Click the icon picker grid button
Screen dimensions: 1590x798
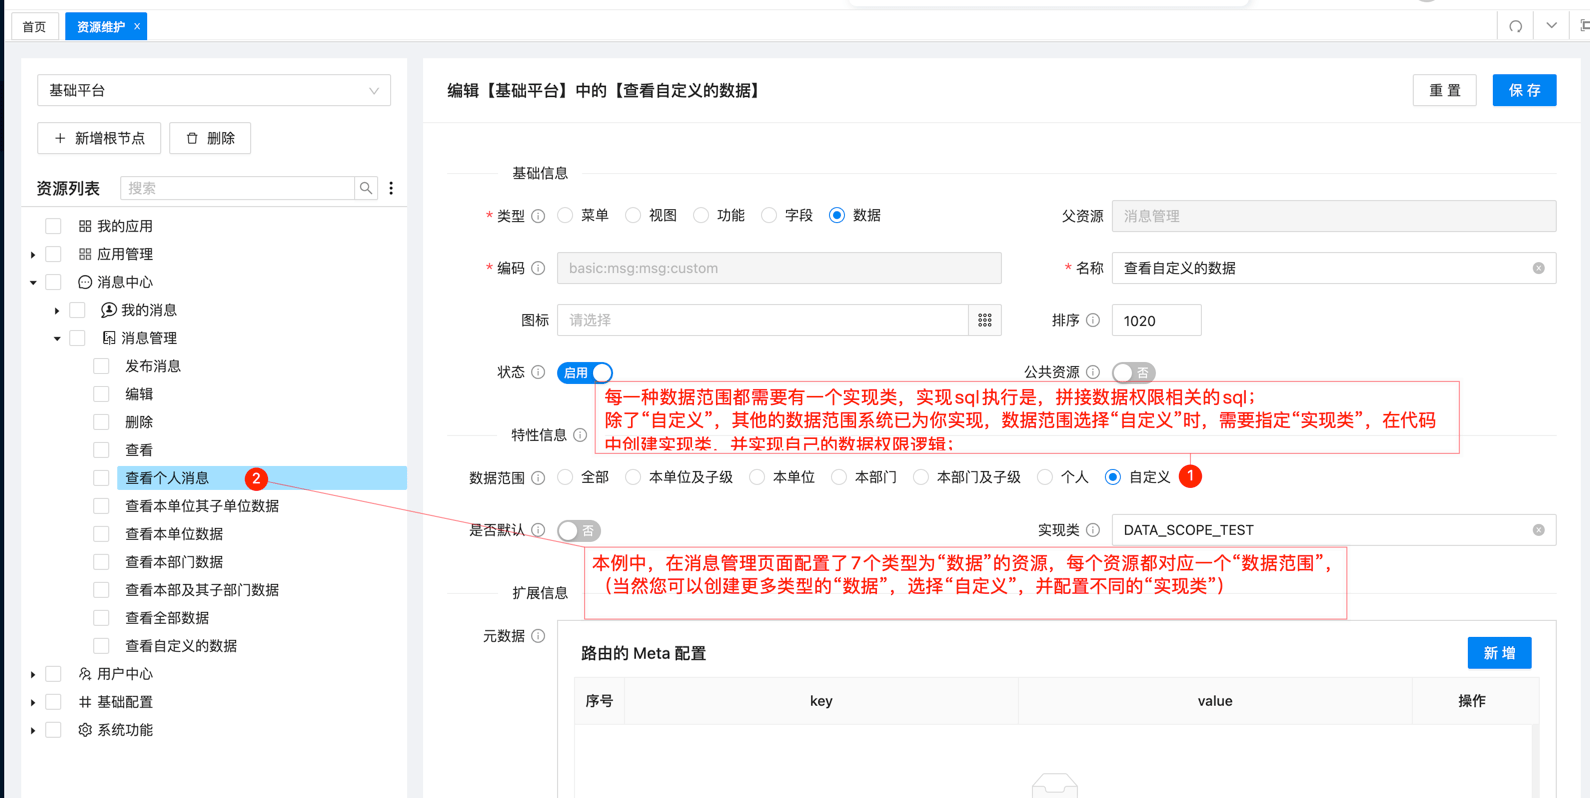[x=985, y=320]
